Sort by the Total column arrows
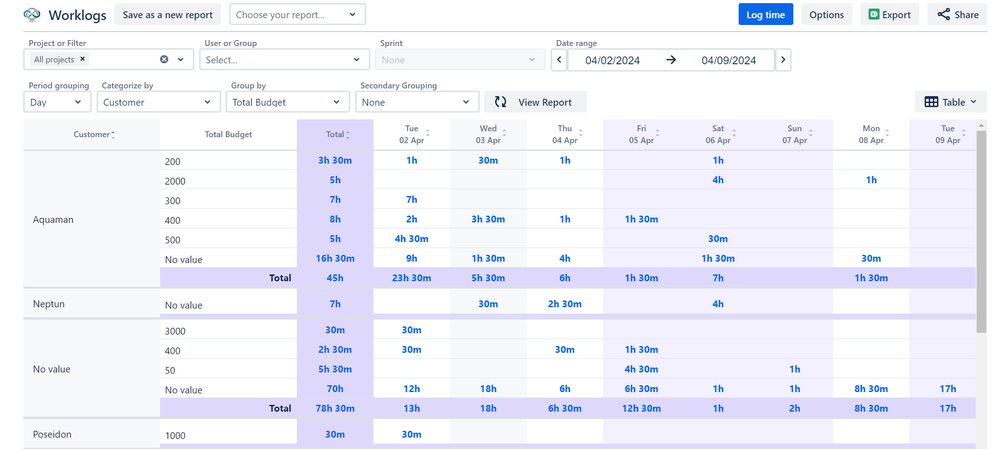The image size is (999, 449). [x=348, y=135]
